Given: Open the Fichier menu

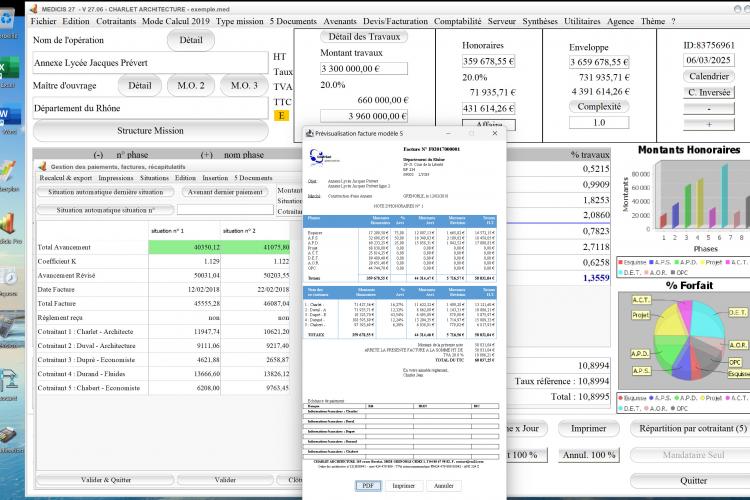Looking at the screenshot, I should pos(44,21).
